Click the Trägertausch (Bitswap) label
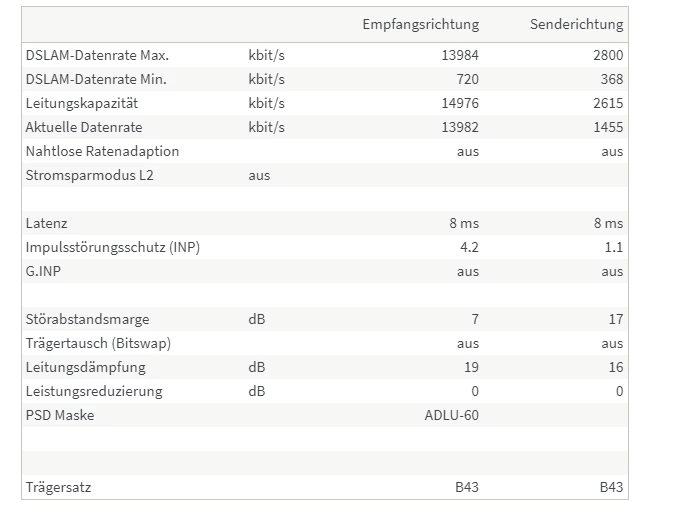 (x=98, y=343)
